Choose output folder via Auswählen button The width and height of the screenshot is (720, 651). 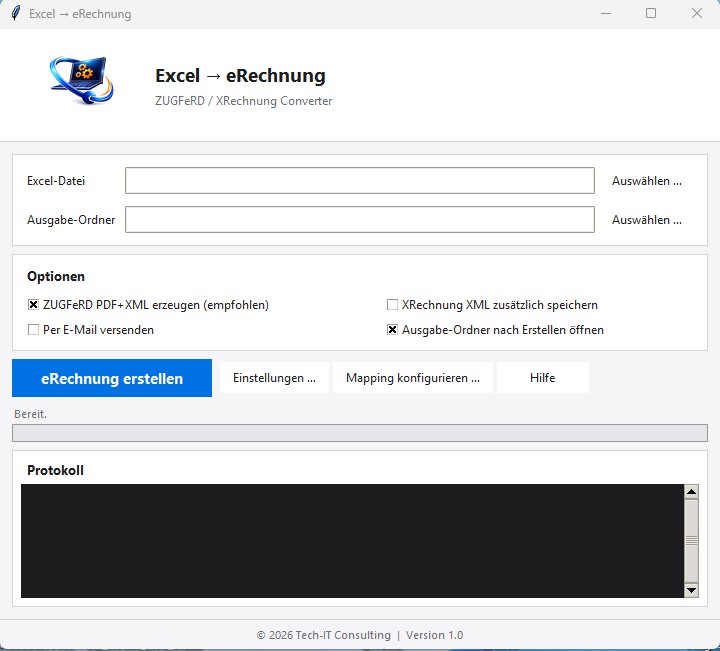647,220
